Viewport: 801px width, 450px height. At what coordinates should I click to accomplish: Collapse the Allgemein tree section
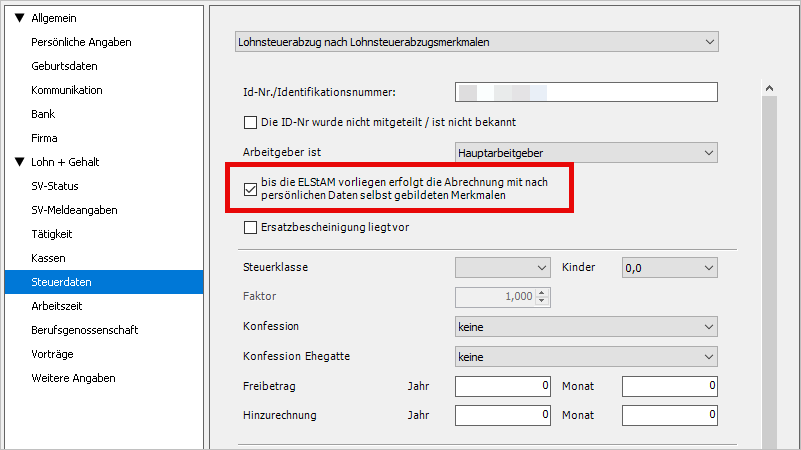coord(19,18)
